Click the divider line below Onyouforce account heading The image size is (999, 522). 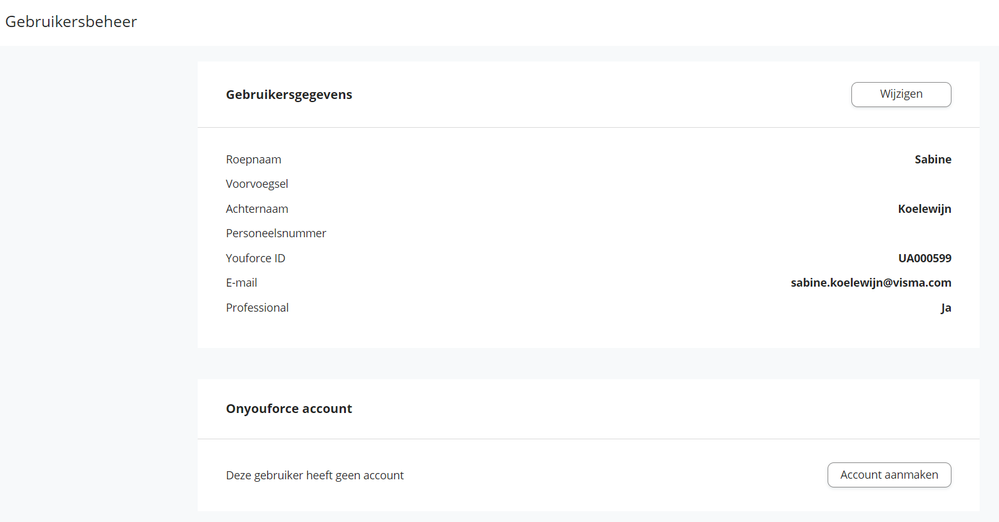tap(588, 439)
